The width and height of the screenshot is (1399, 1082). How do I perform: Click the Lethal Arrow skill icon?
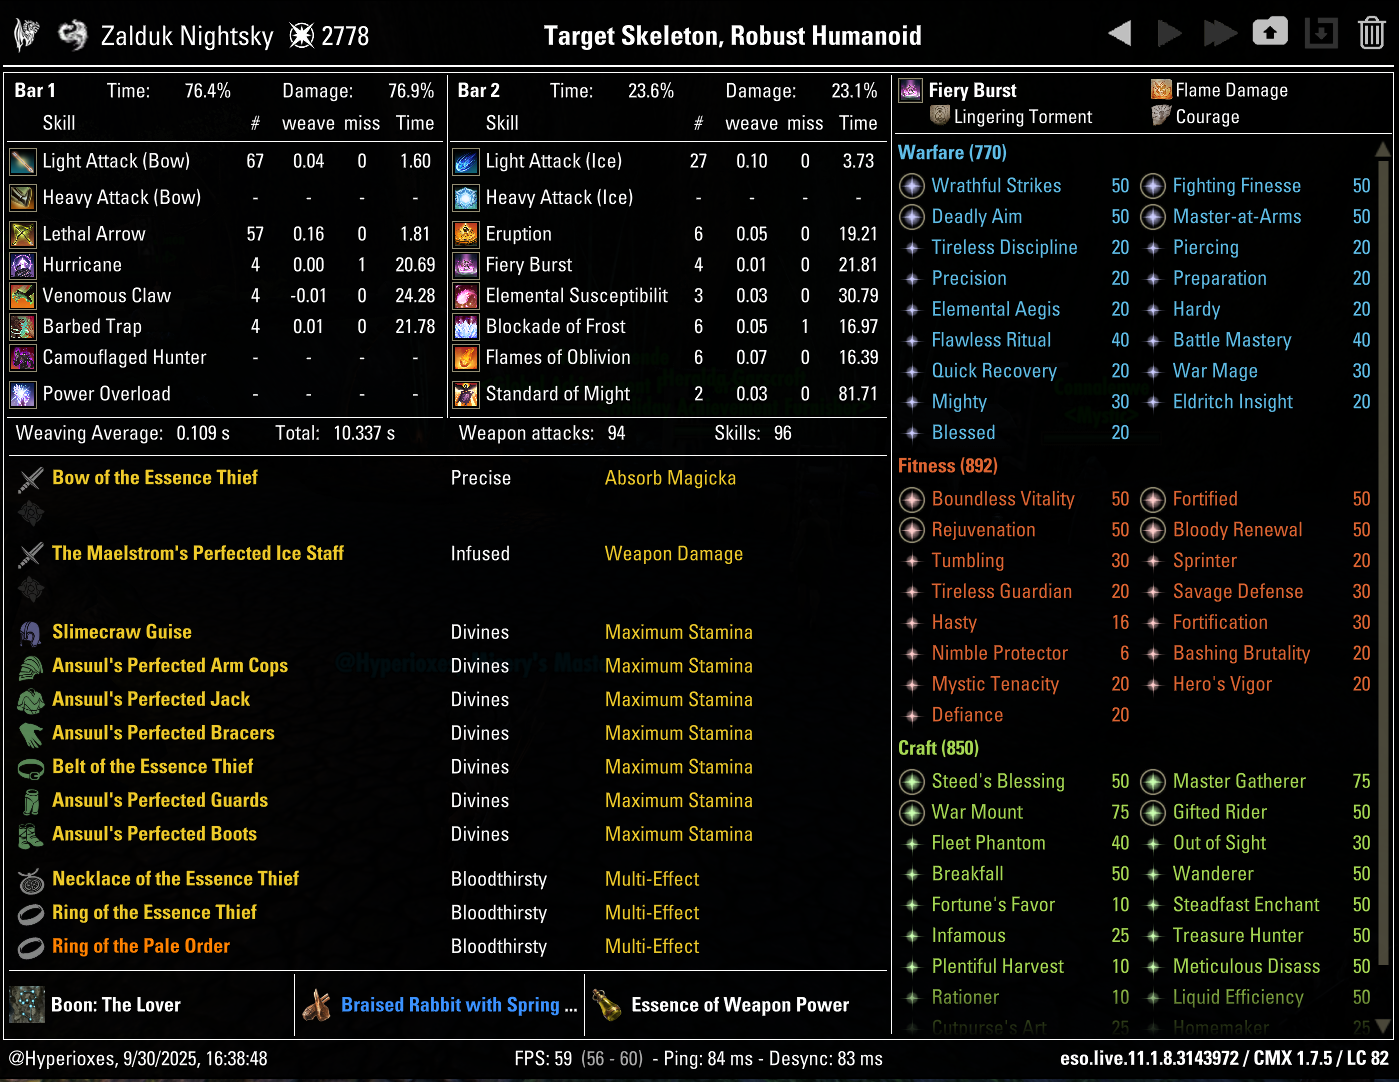[x=23, y=234]
